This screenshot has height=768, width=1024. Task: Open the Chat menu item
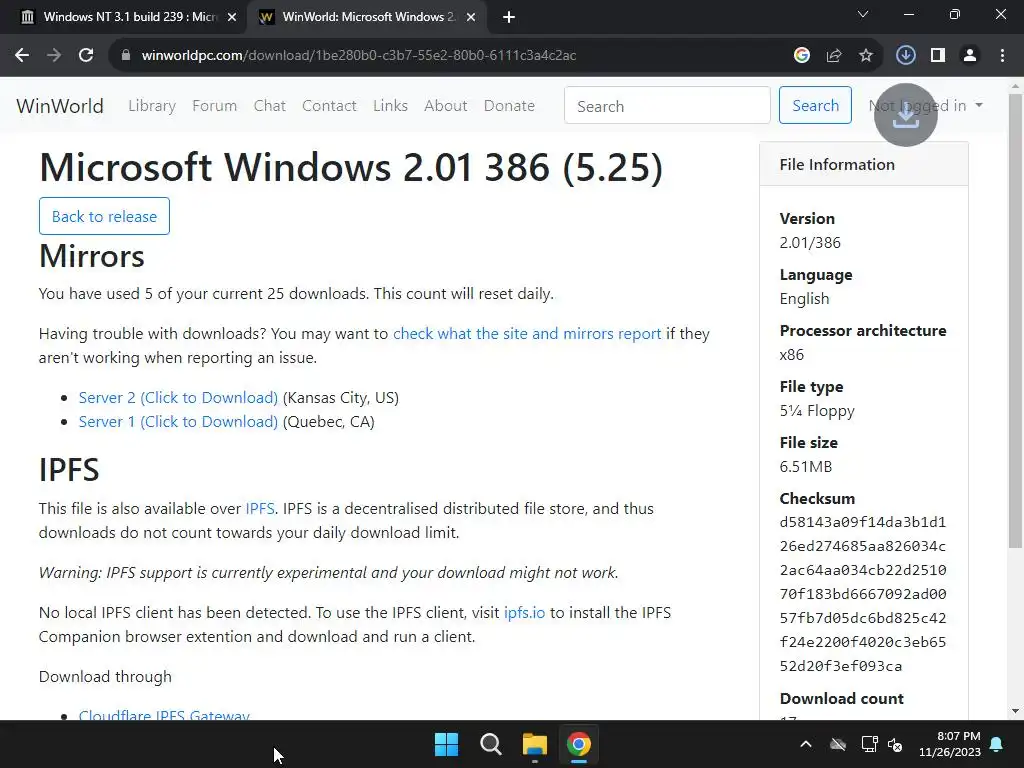(270, 106)
